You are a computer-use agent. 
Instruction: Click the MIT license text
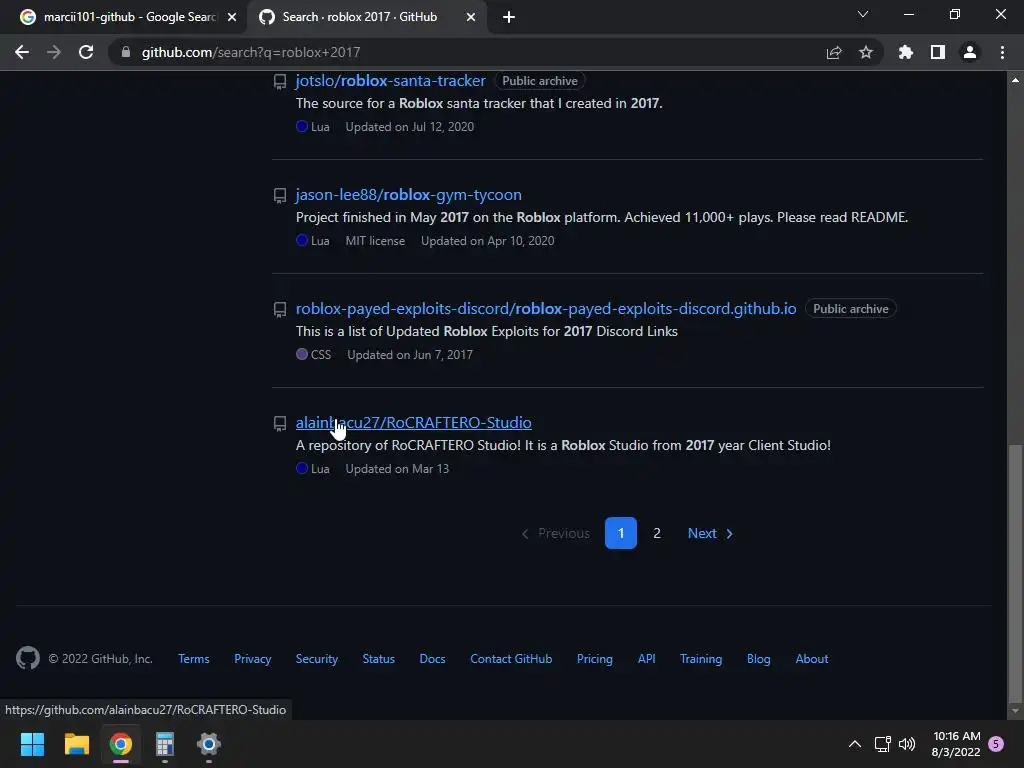point(375,241)
